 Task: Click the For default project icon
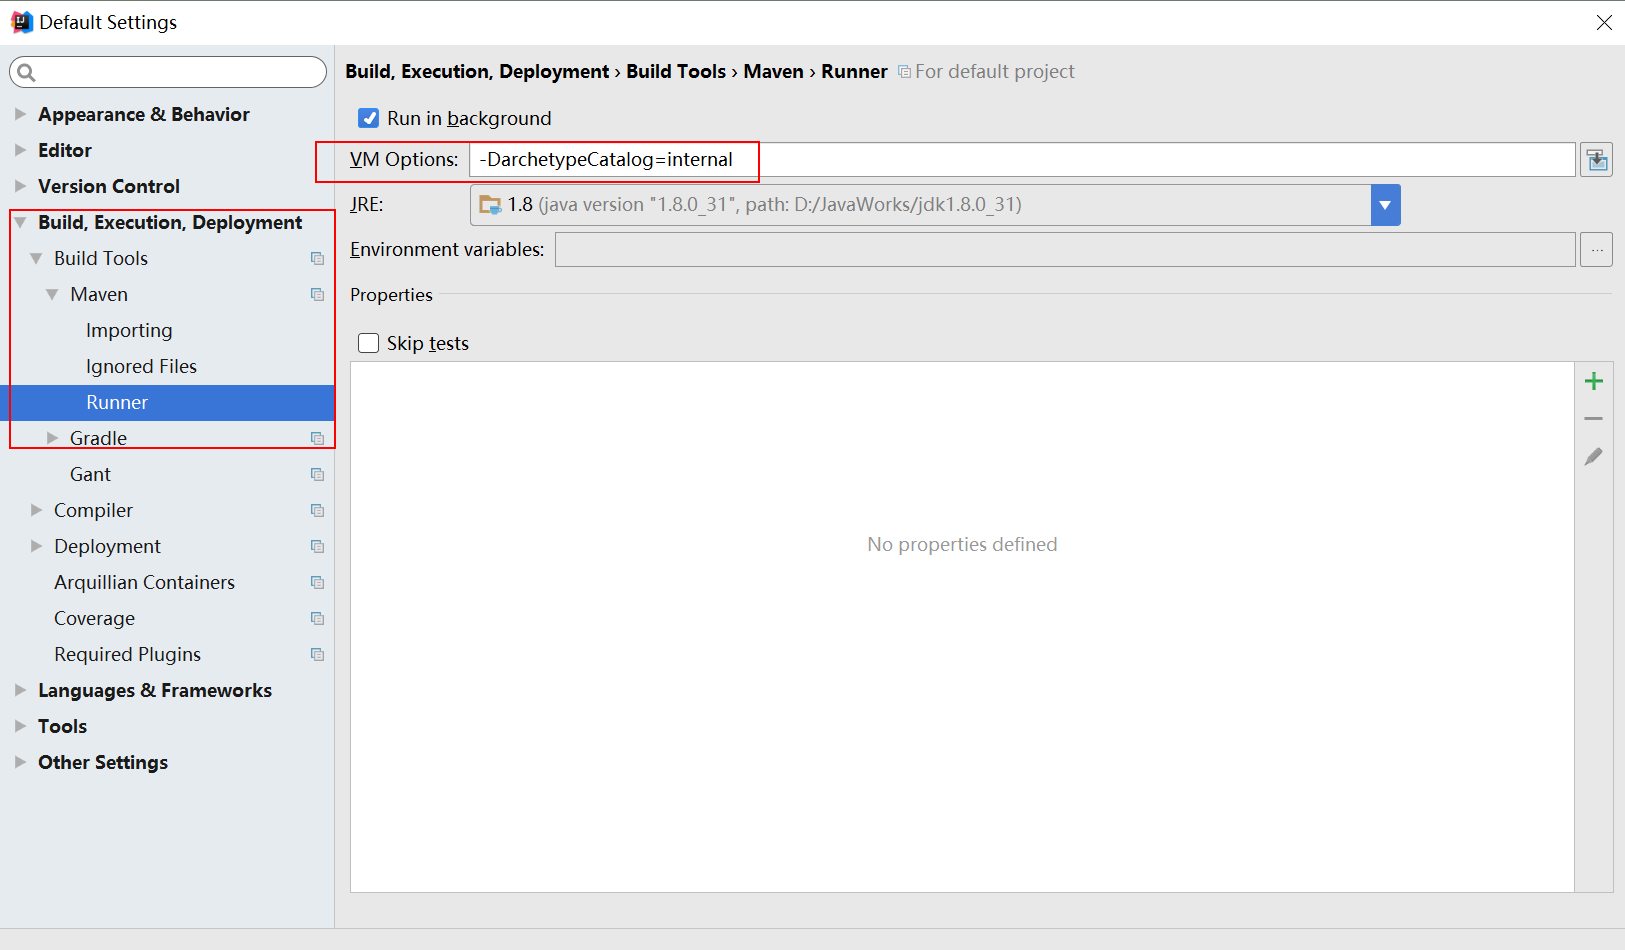[x=904, y=72]
